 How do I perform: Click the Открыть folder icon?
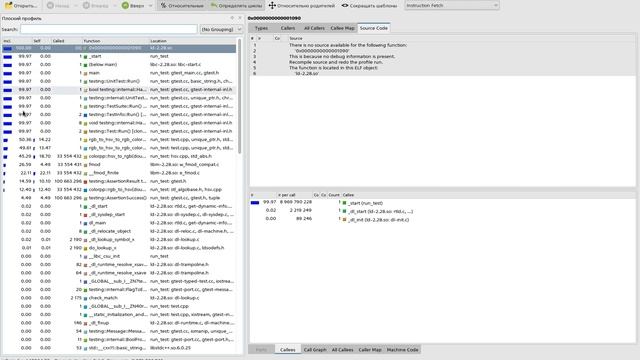[x=9, y=6]
